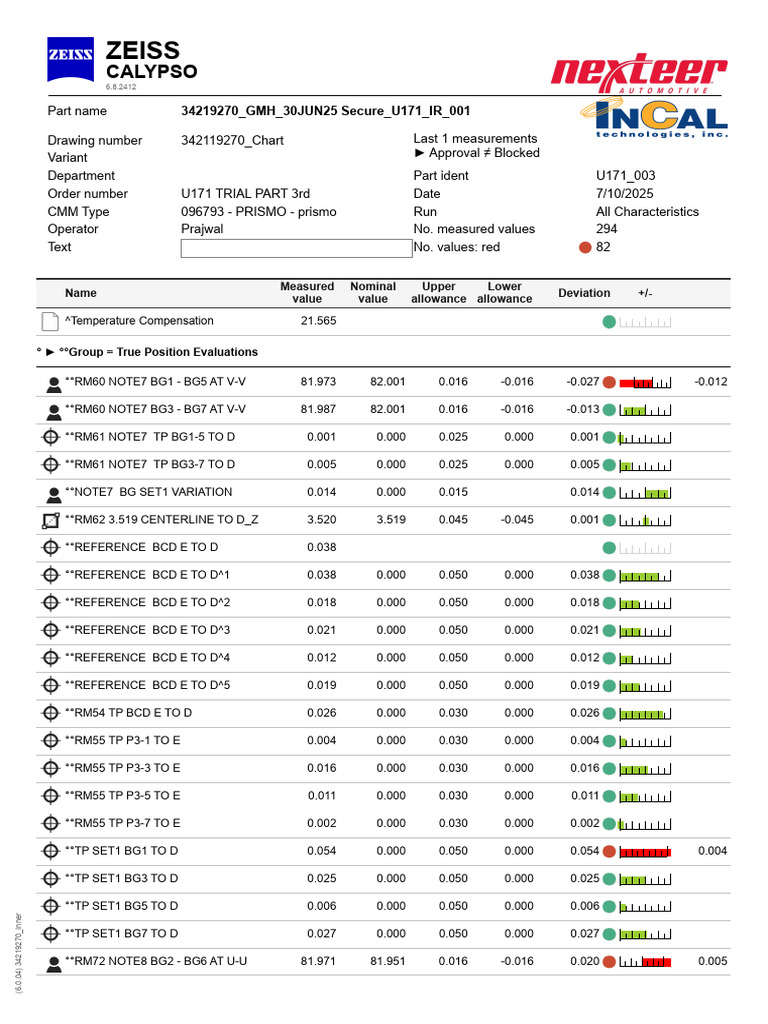Click position icon of RM54 TP BCD E TO D
Screen dimensions: 768x1024
point(51,713)
